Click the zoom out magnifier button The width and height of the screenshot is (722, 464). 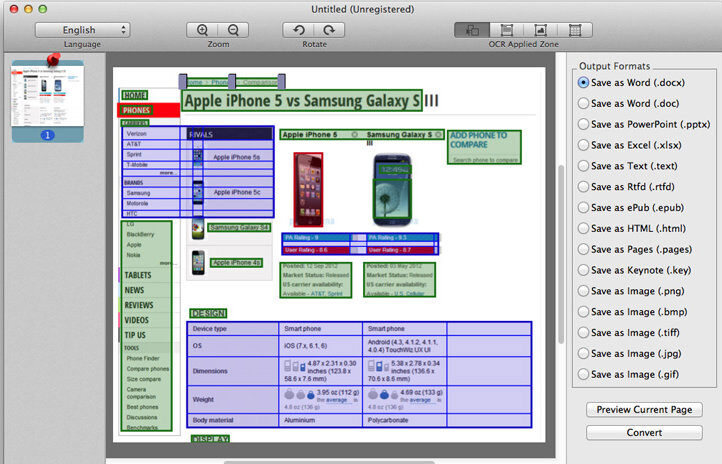coord(233,31)
